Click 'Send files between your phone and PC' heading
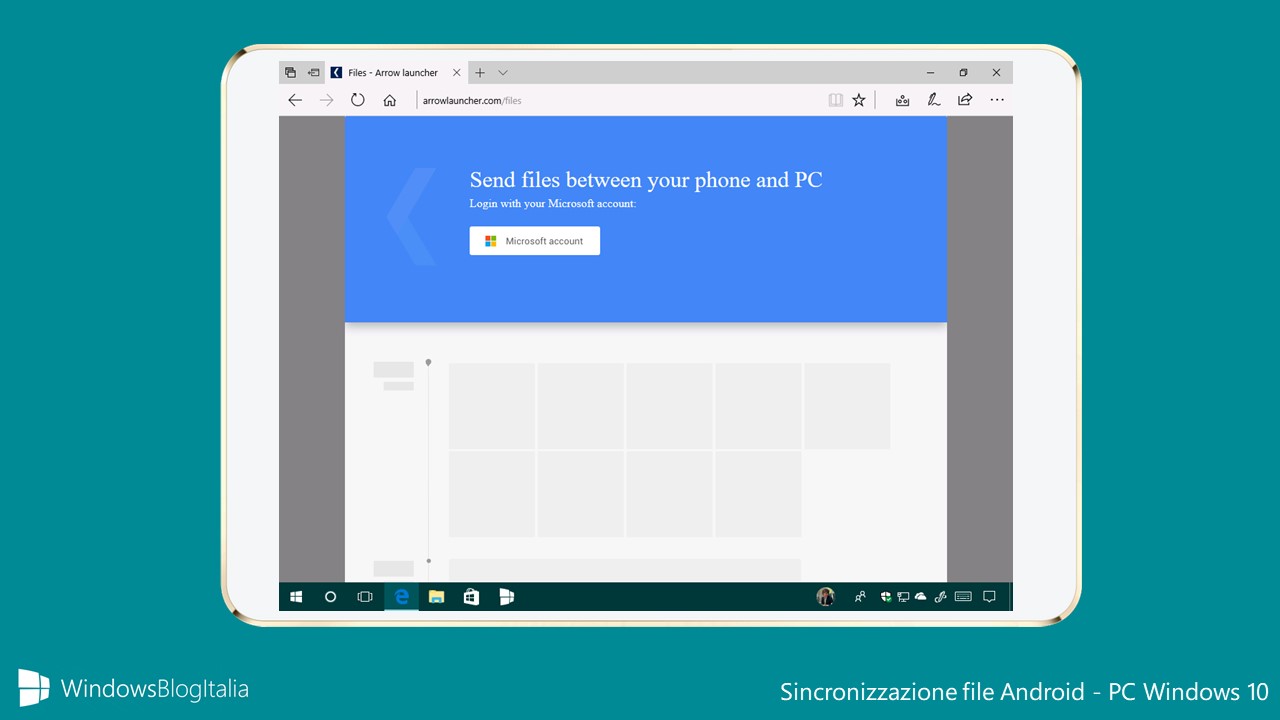 point(646,180)
